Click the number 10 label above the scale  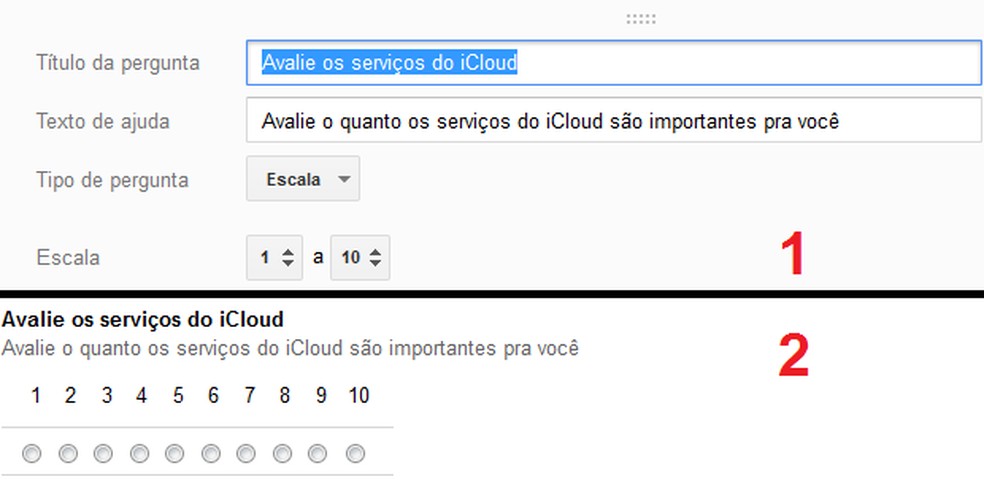pos(358,396)
